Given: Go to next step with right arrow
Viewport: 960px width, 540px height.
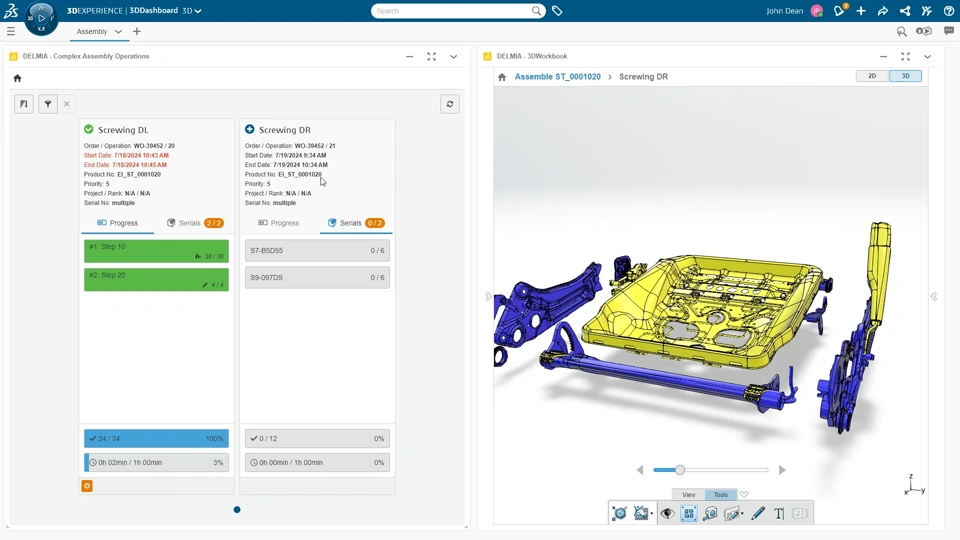Looking at the screenshot, I should [782, 470].
